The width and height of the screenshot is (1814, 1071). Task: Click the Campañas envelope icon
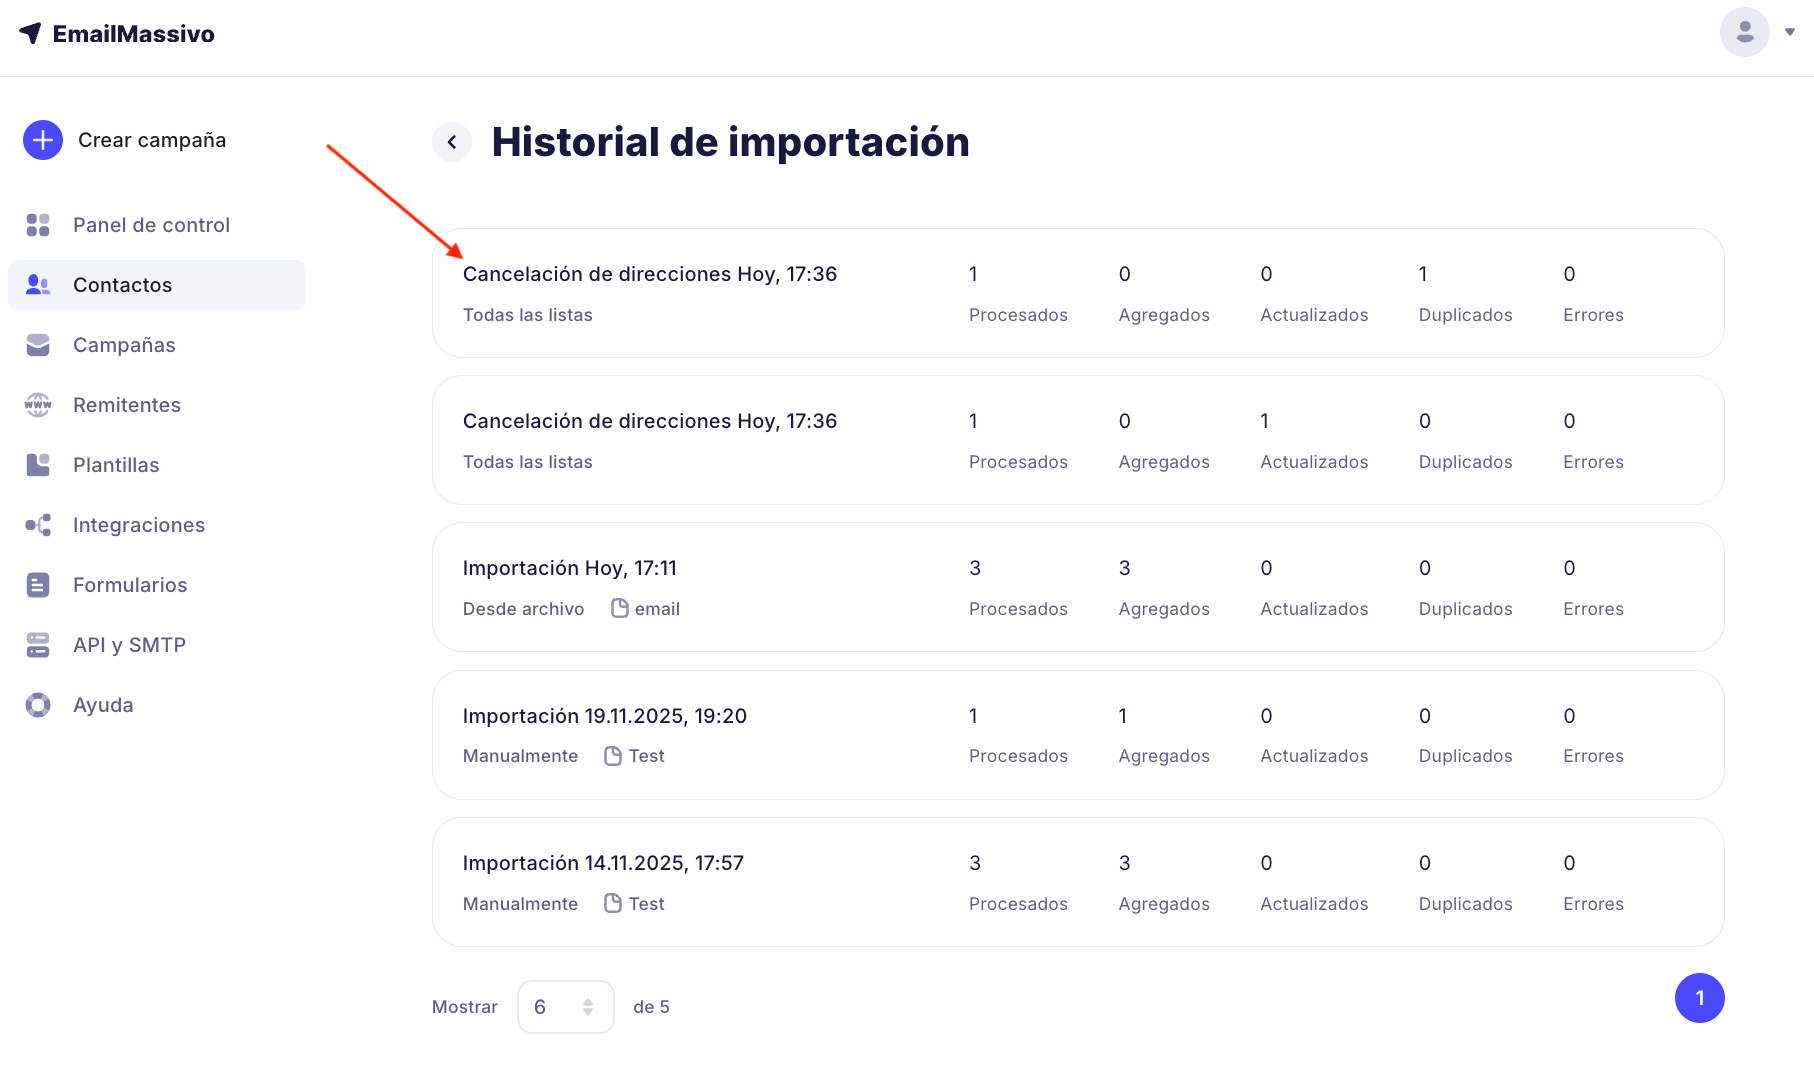click(x=38, y=345)
